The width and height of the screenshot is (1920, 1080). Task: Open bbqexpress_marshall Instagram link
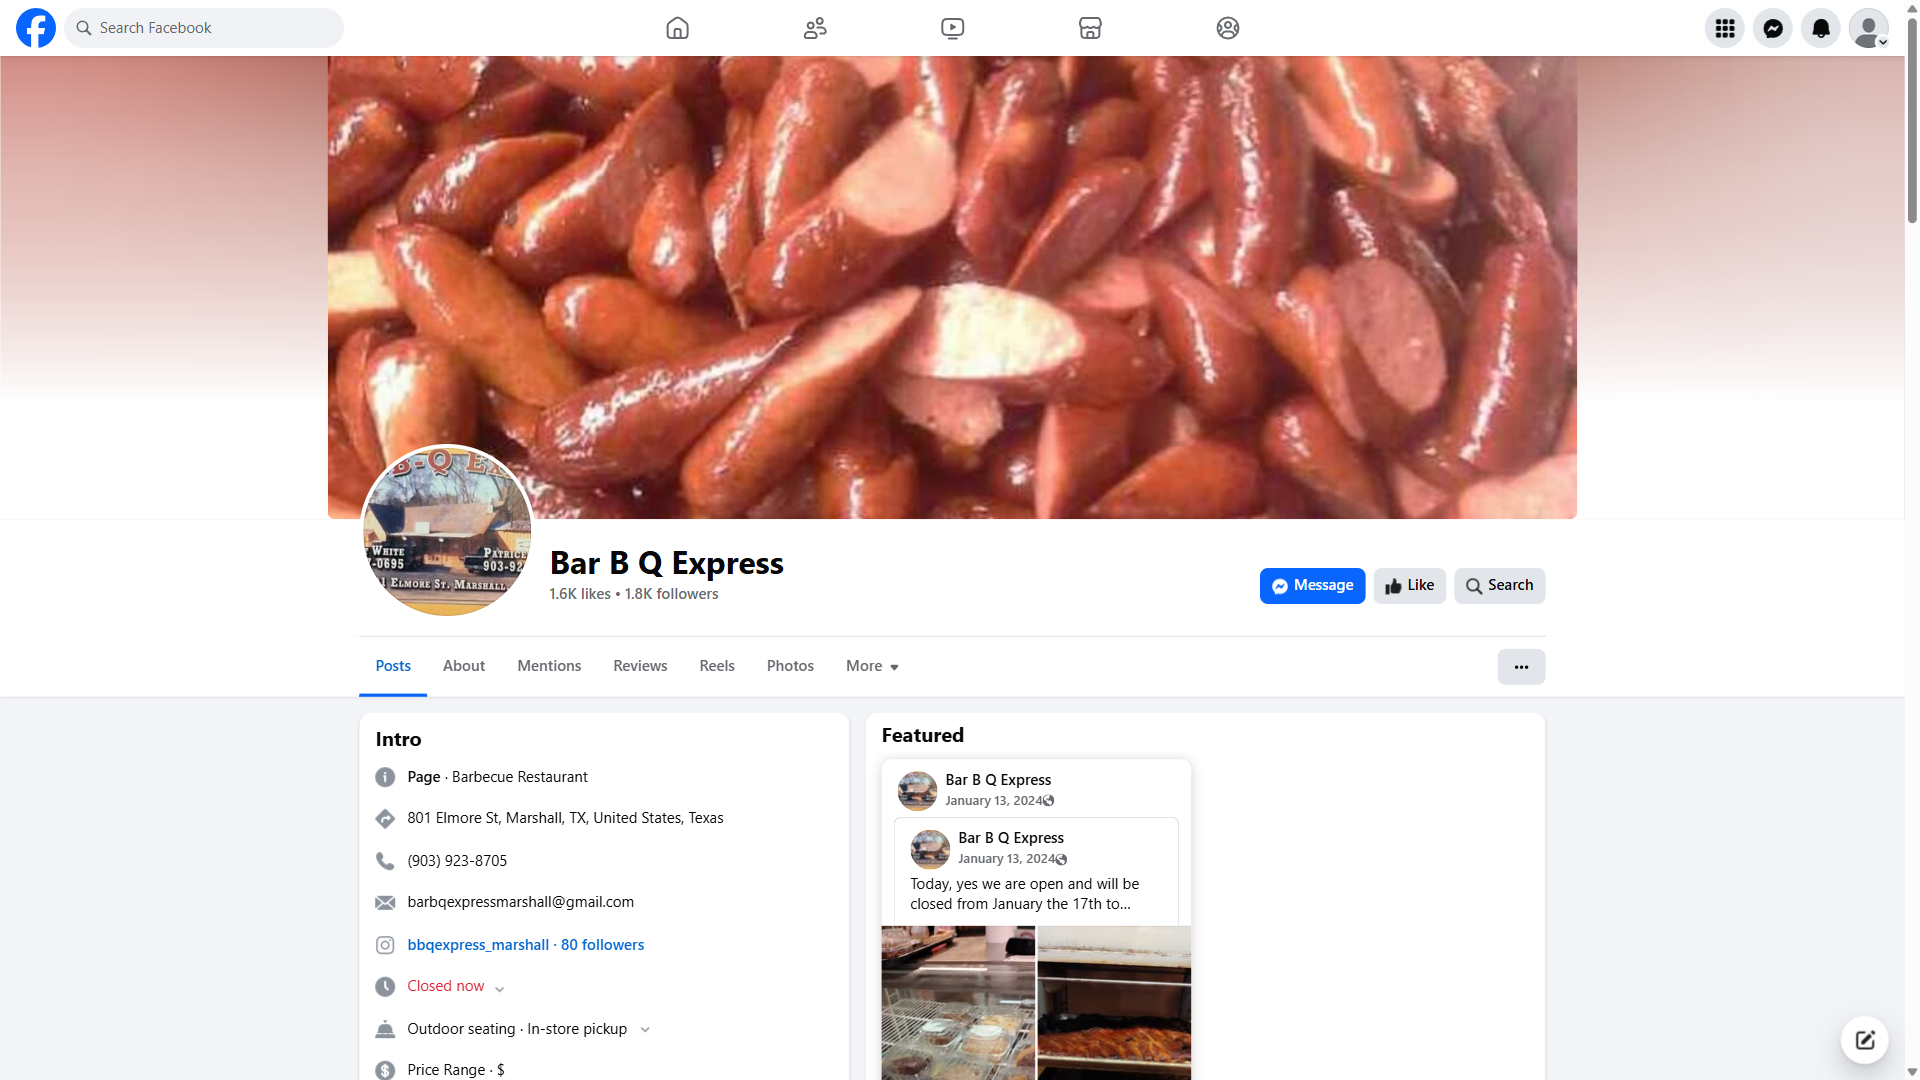pos(478,945)
